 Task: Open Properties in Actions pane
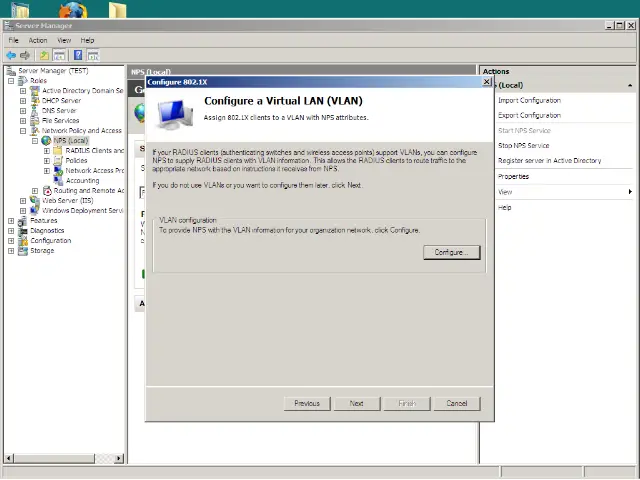(513, 176)
